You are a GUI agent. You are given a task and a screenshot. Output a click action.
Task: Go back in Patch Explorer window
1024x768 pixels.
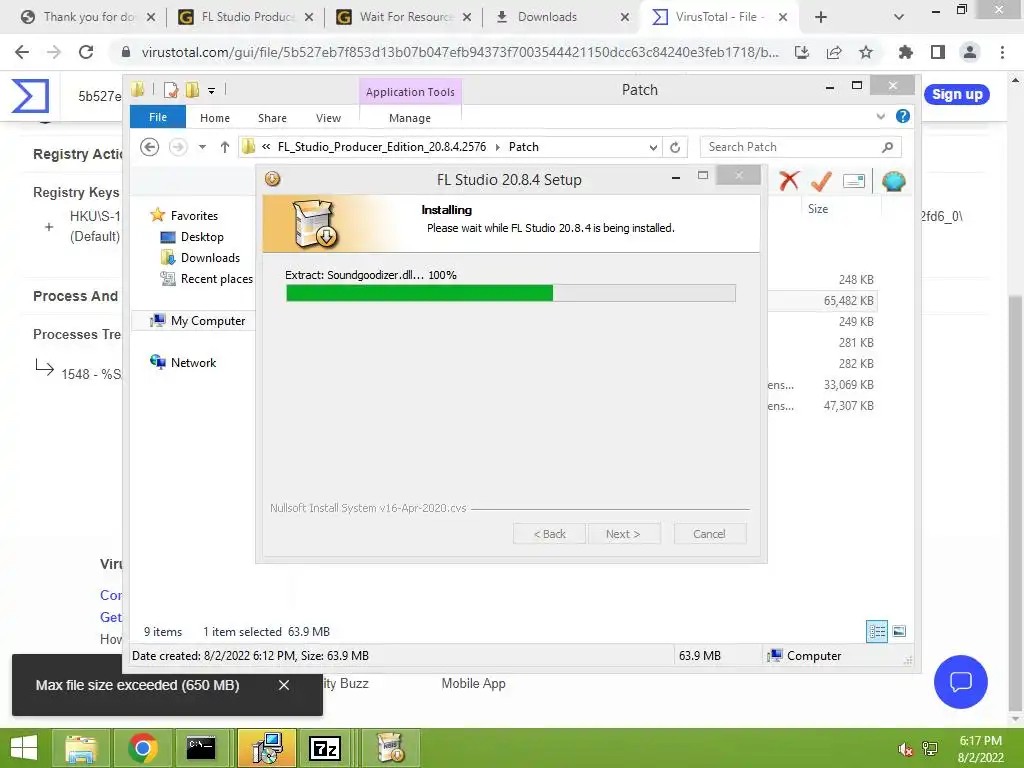150,147
